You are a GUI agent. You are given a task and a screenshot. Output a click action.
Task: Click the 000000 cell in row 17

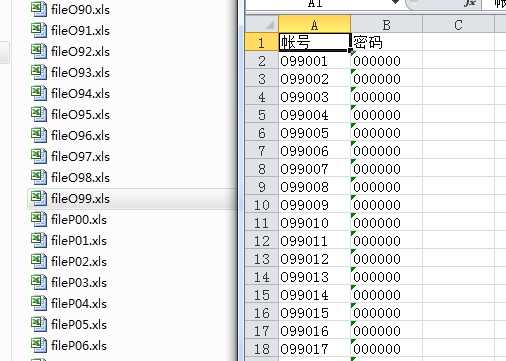pyautogui.click(x=387, y=331)
